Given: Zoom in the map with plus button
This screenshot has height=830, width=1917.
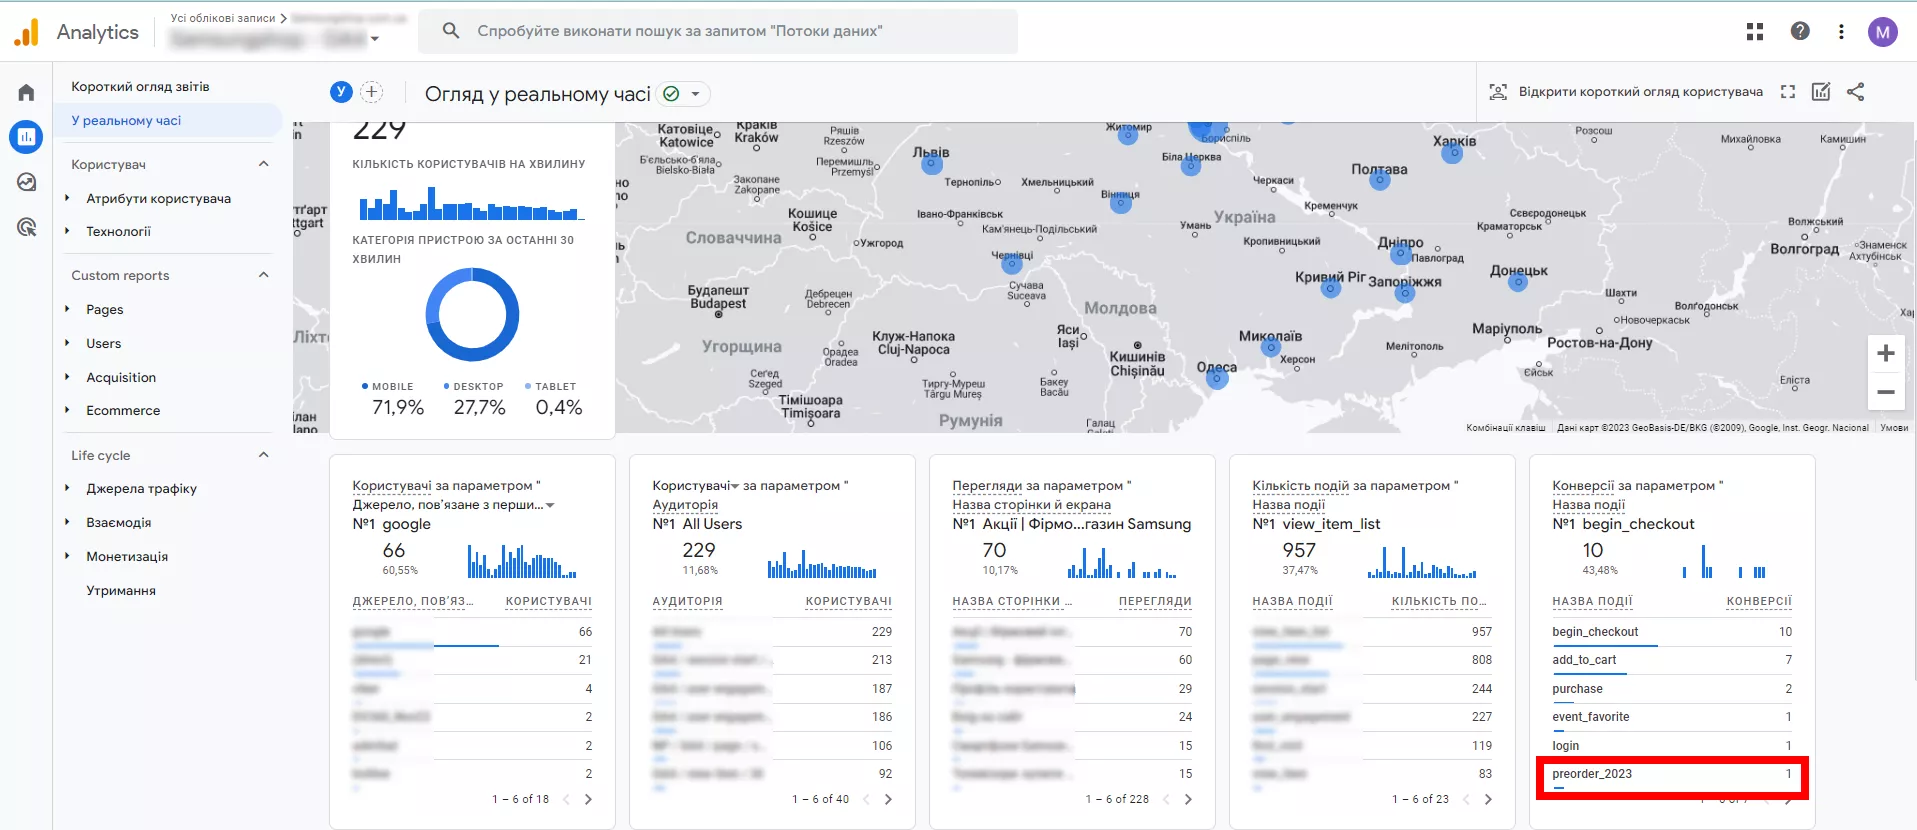Looking at the screenshot, I should point(1886,353).
